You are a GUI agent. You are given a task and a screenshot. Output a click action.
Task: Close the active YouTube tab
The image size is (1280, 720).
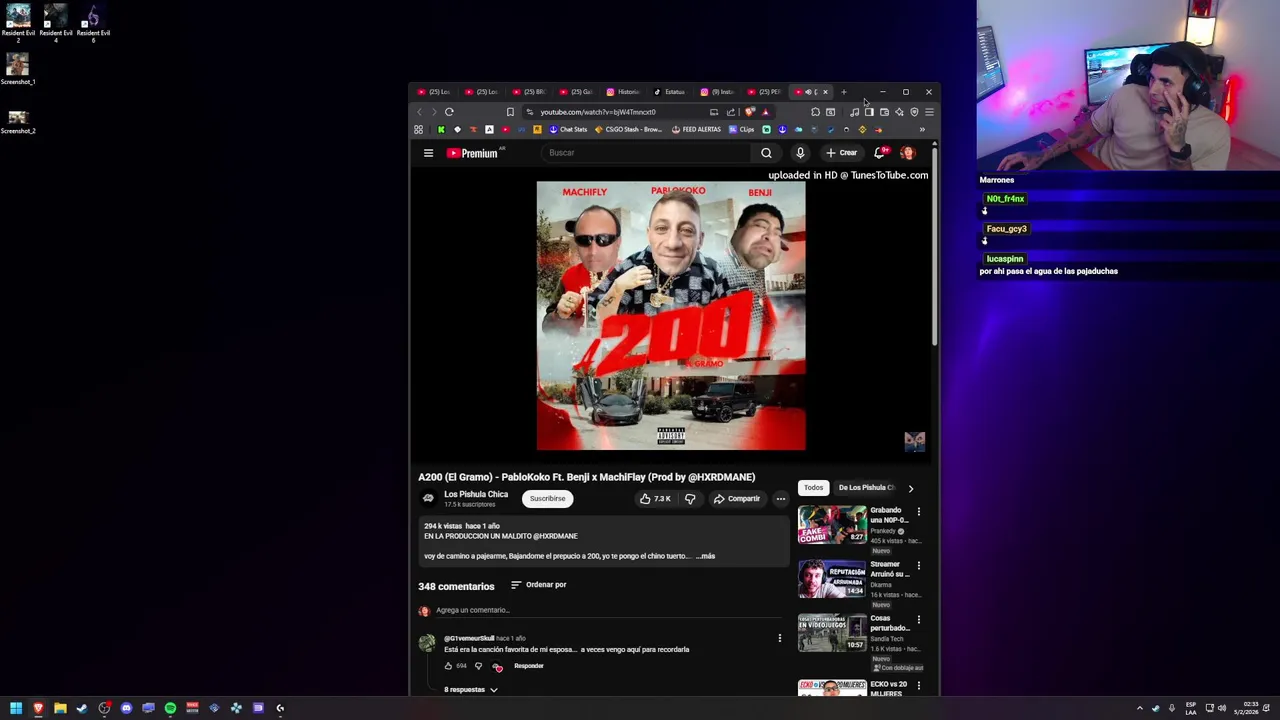tap(825, 92)
